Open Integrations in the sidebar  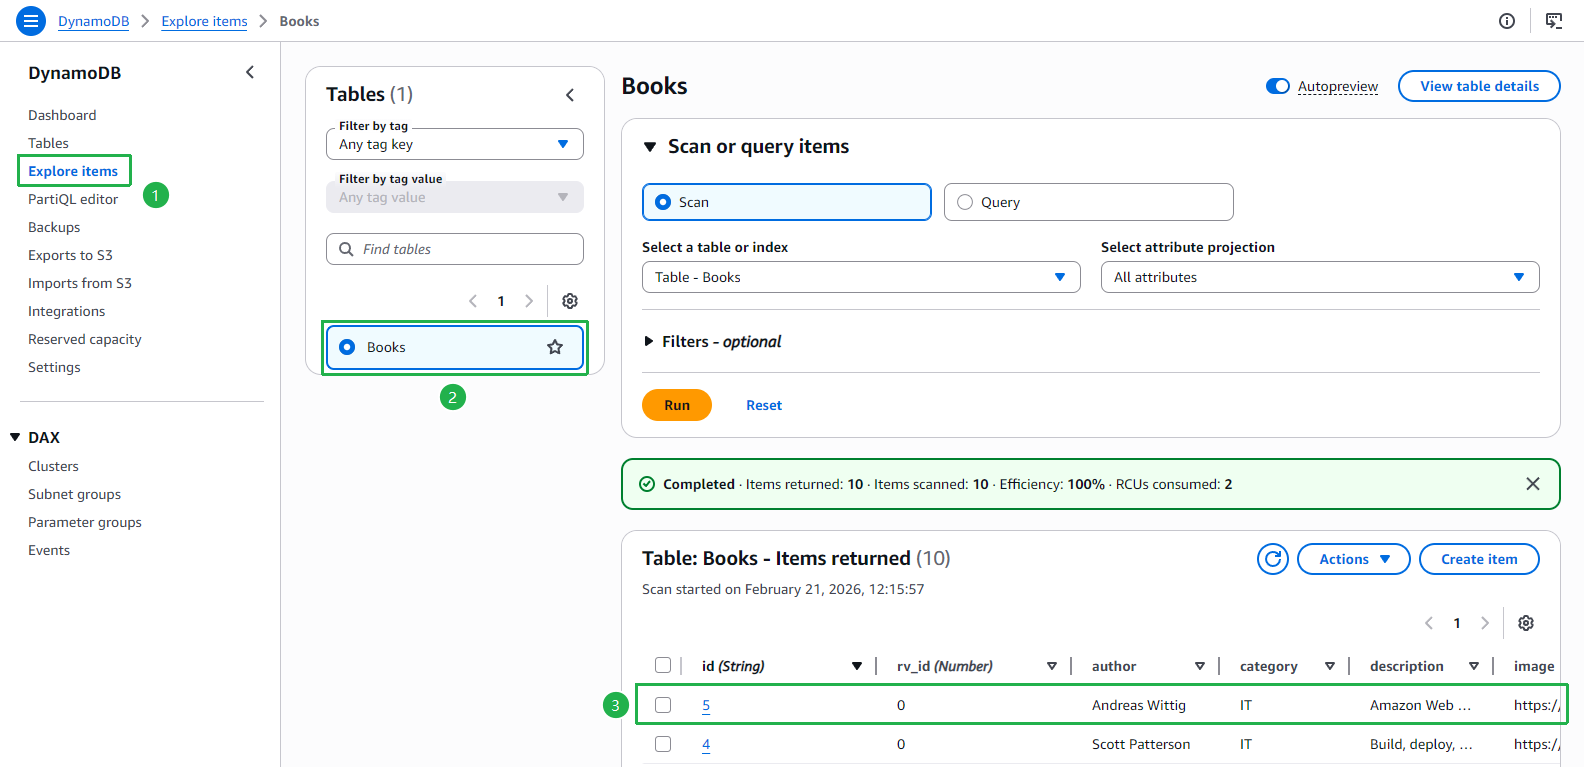[x=66, y=311]
